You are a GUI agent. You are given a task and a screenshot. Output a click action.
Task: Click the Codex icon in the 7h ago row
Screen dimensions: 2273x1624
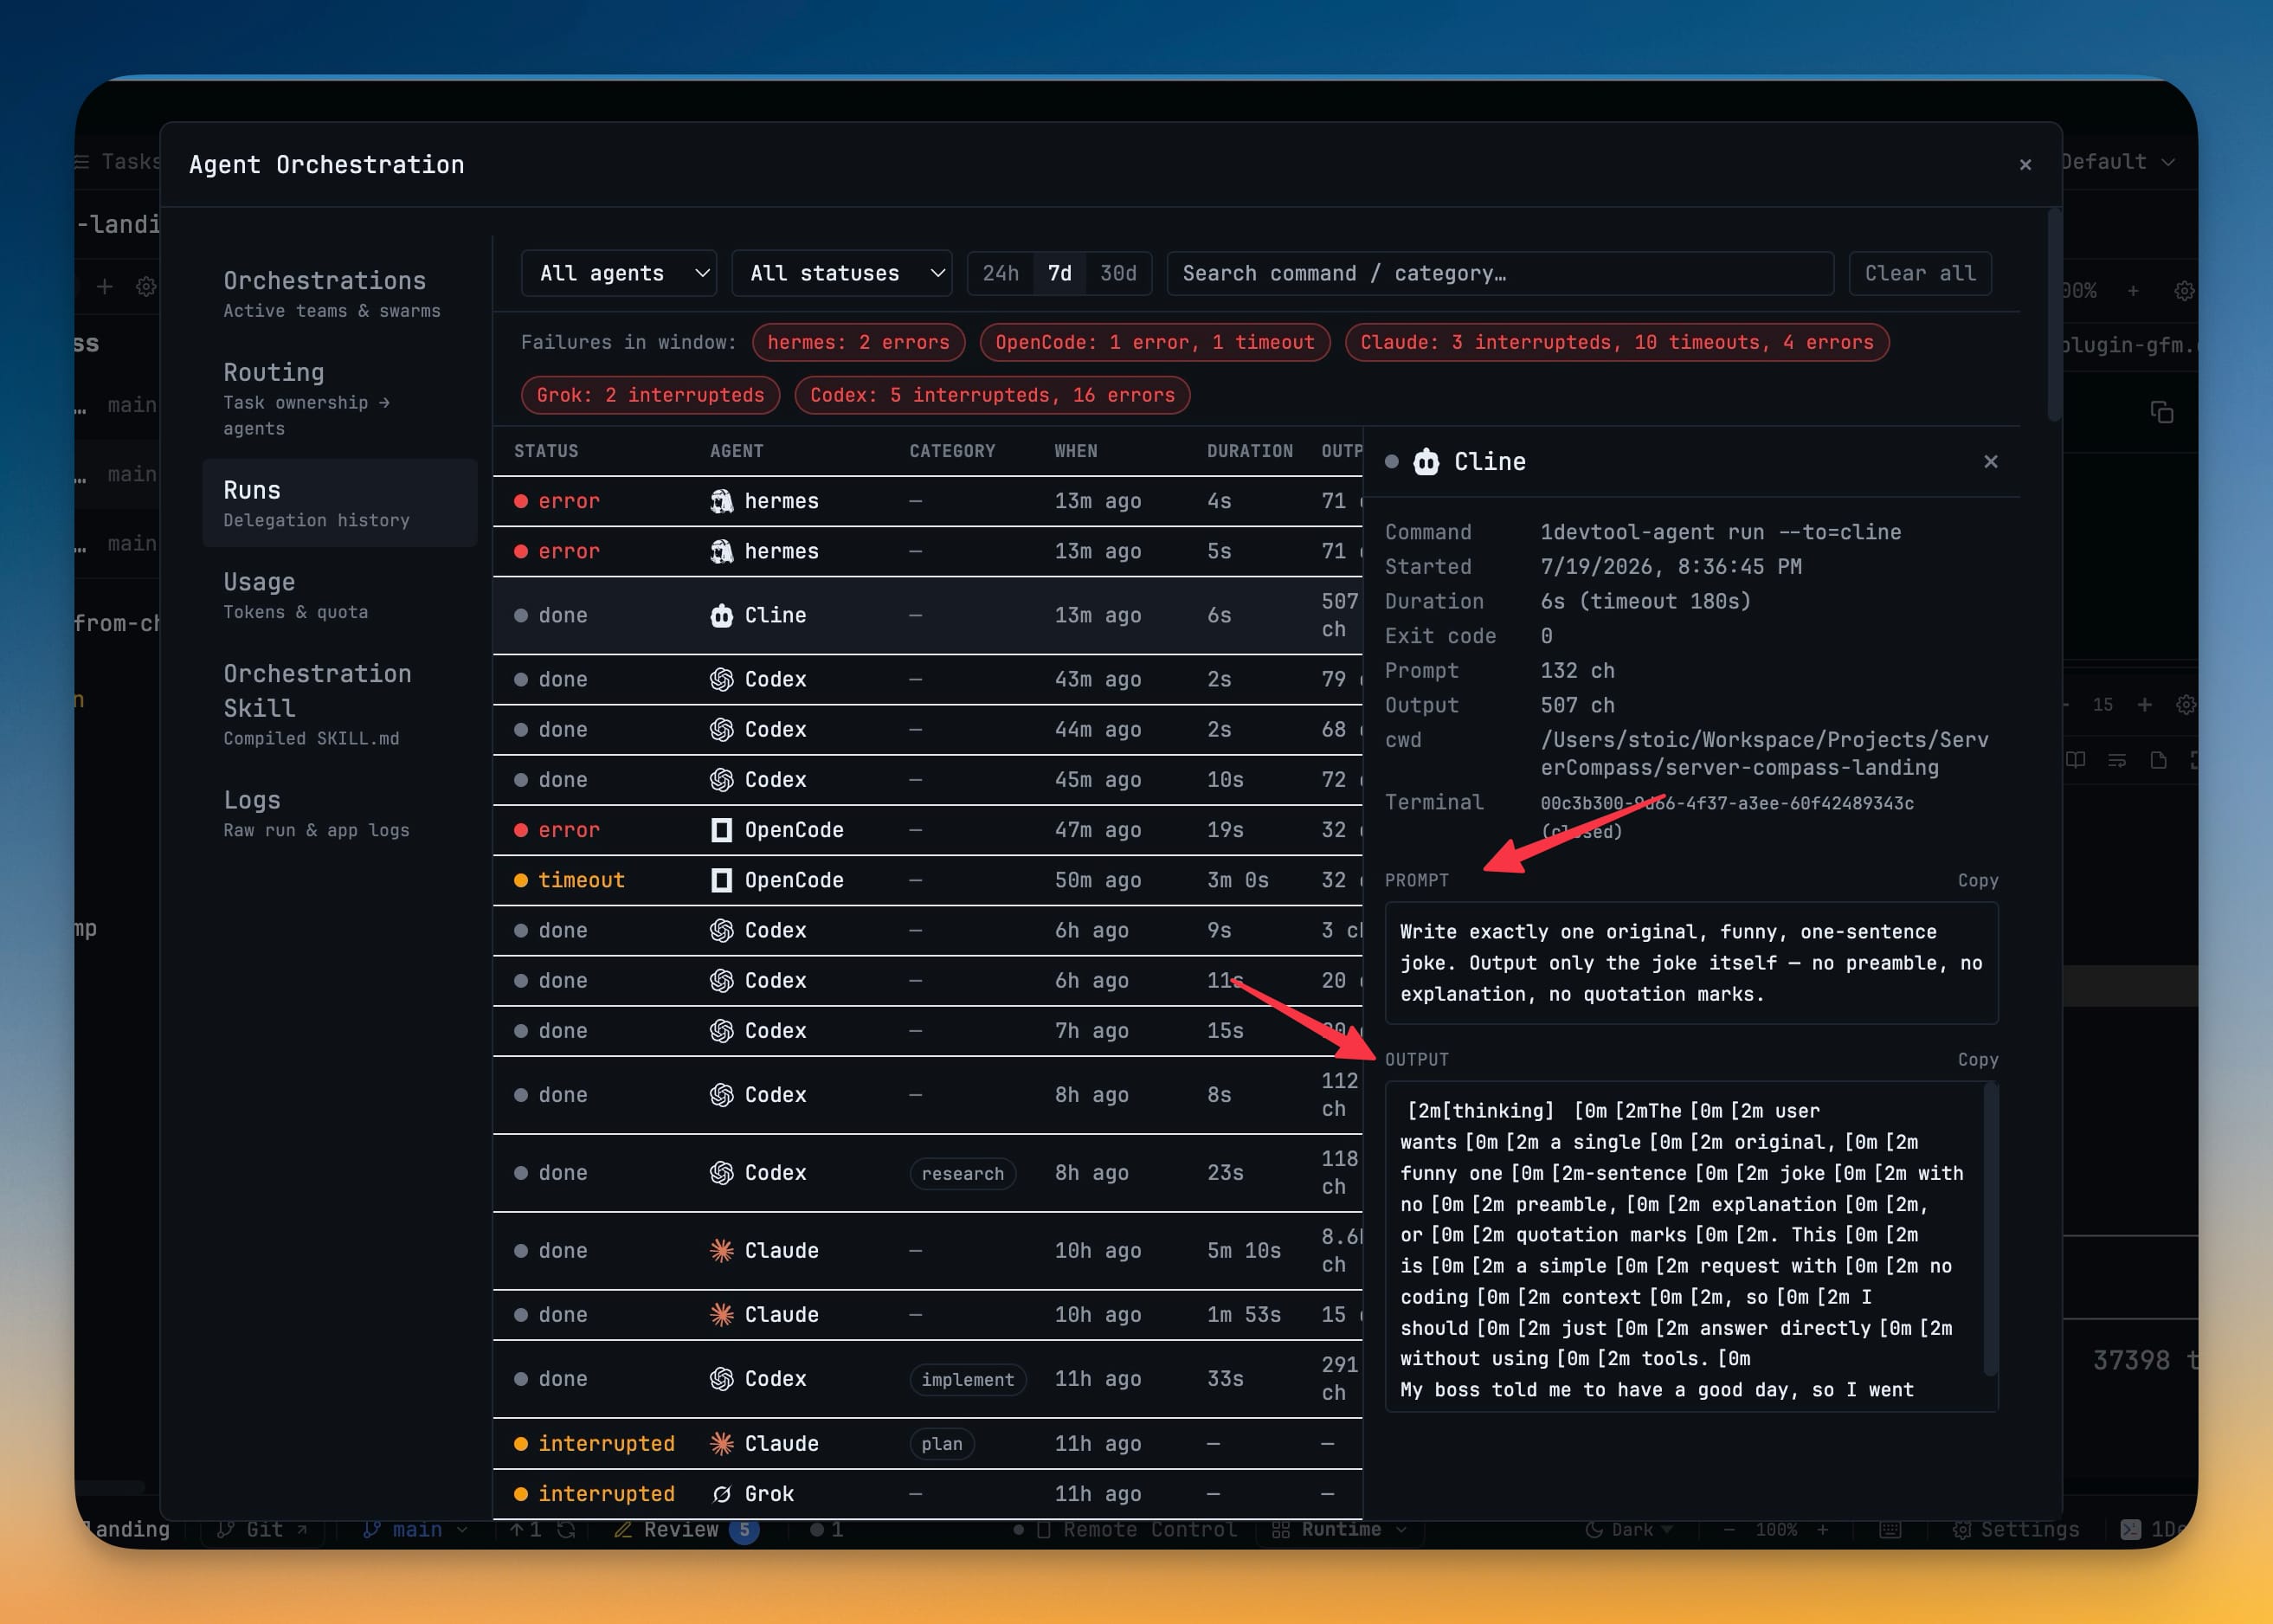(x=721, y=1030)
